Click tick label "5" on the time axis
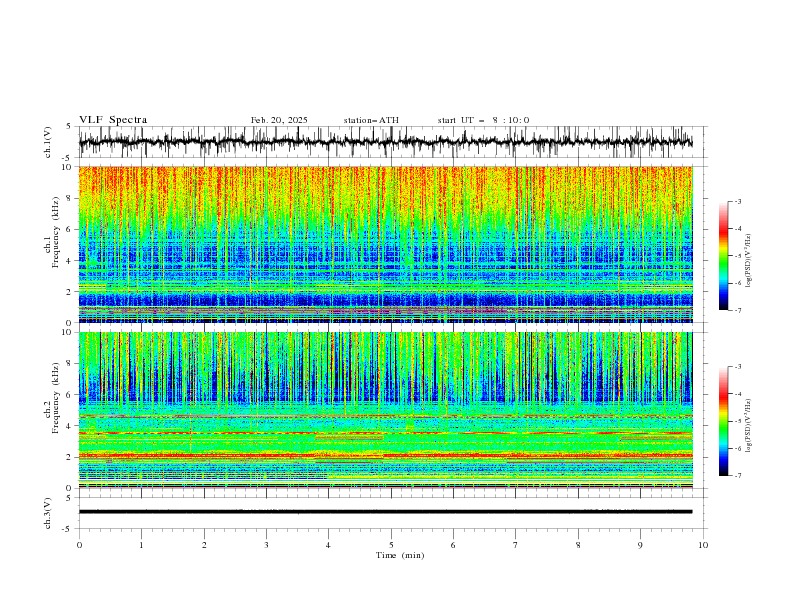792x612 pixels. (391, 545)
